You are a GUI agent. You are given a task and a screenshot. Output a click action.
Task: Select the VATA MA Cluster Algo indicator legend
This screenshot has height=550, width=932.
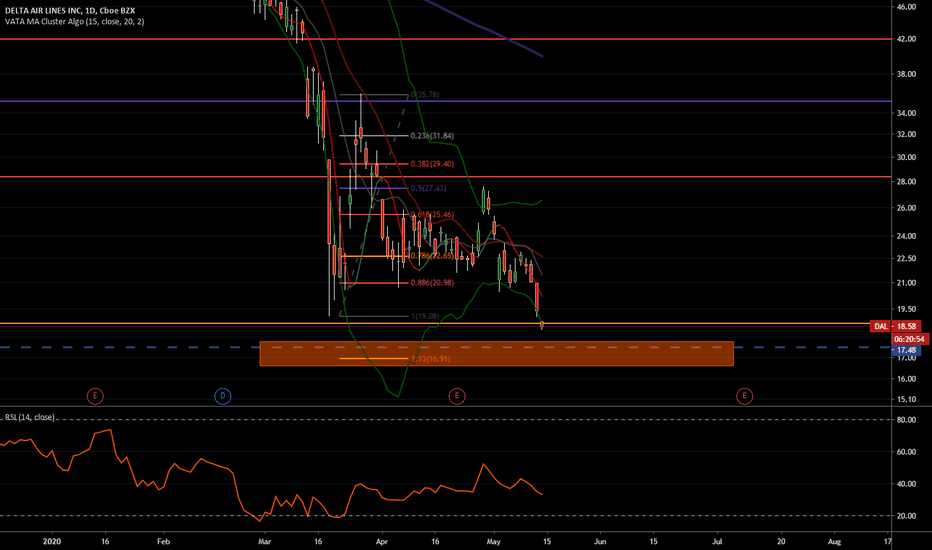pyautogui.click(x=74, y=21)
